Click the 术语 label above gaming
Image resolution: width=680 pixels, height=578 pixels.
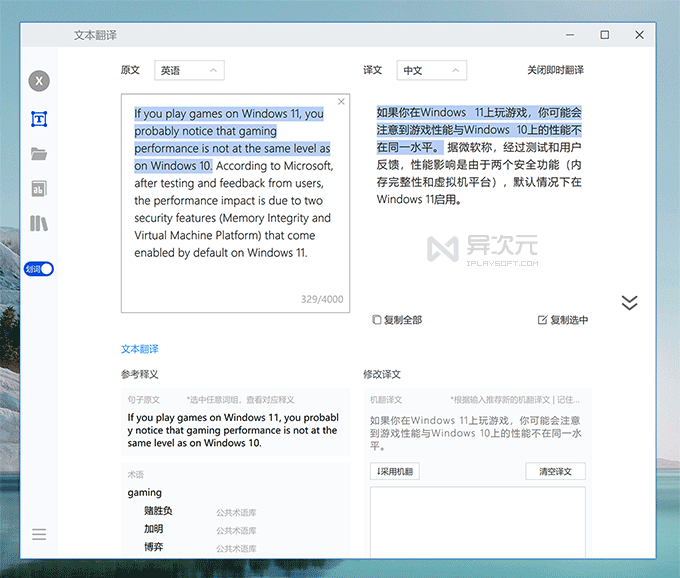[x=135, y=474]
